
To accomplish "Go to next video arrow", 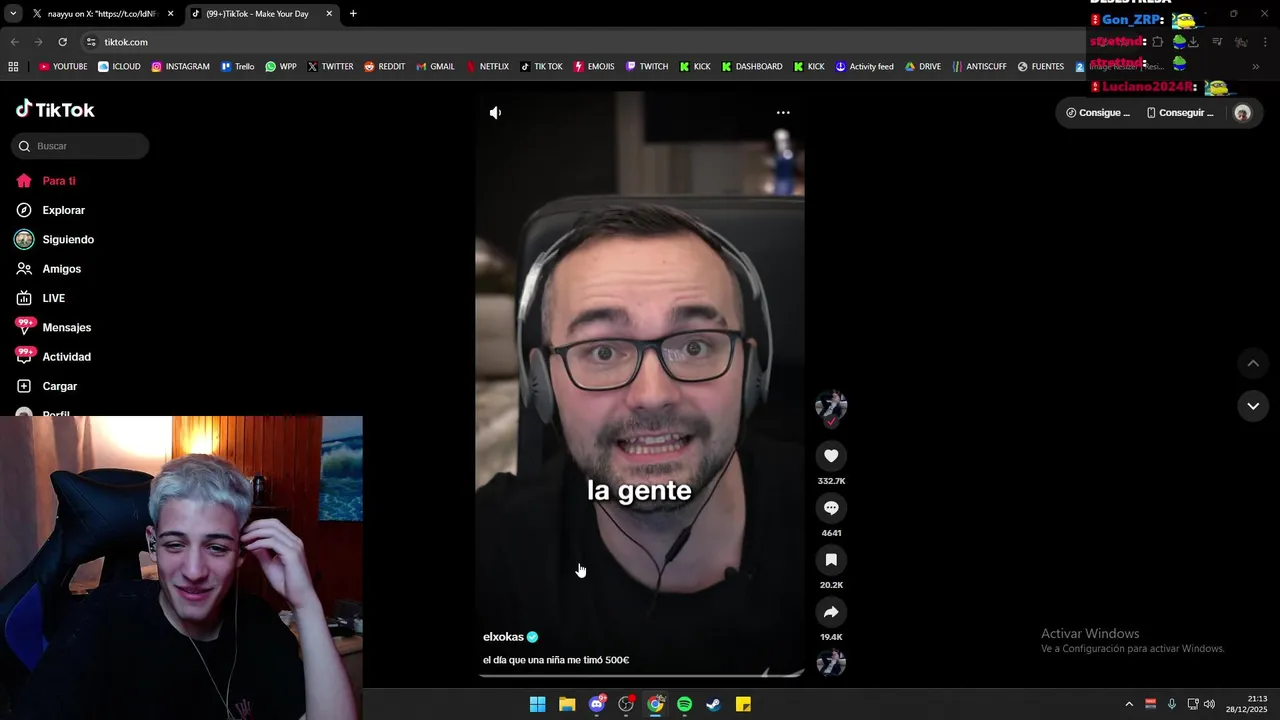I will click(1253, 406).
